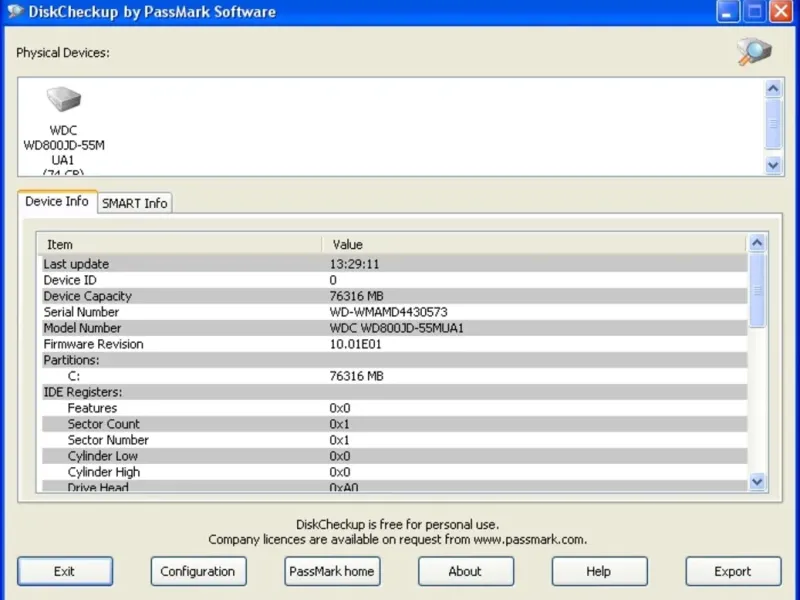
Task: Select the IDE Registers: row
Action: pos(394,392)
